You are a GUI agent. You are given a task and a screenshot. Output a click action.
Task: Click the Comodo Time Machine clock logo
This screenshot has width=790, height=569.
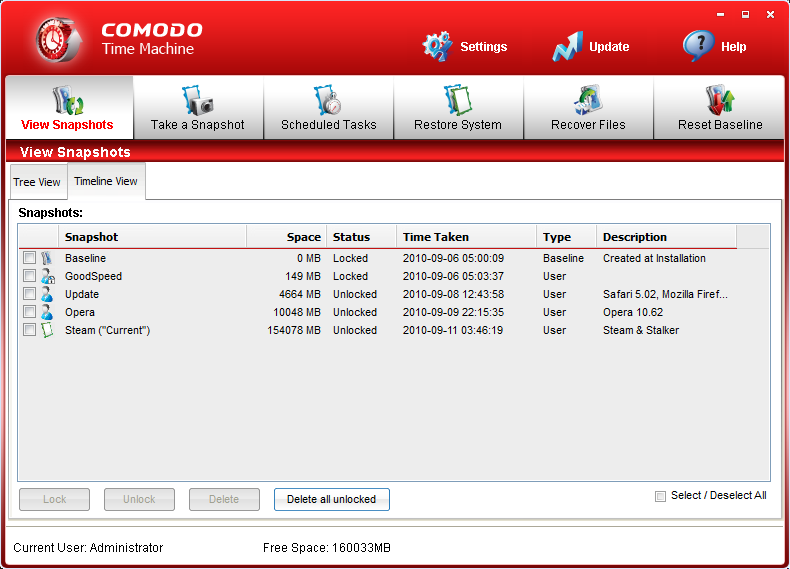coord(58,39)
